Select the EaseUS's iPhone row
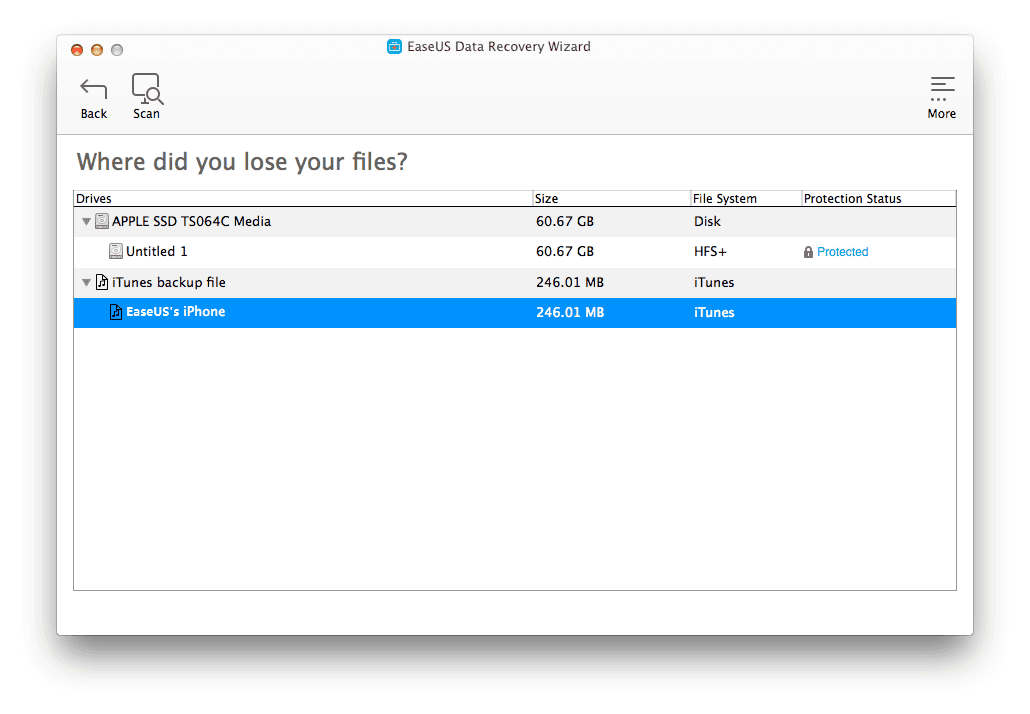The width and height of the screenshot is (1030, 714). pos(515,313)
